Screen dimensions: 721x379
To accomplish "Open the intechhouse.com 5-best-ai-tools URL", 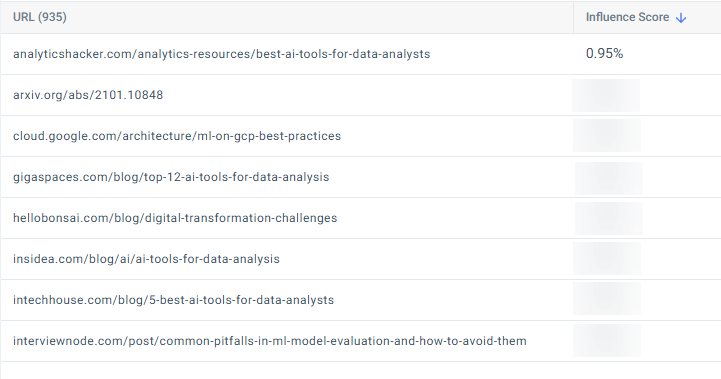I will point(173,299).
